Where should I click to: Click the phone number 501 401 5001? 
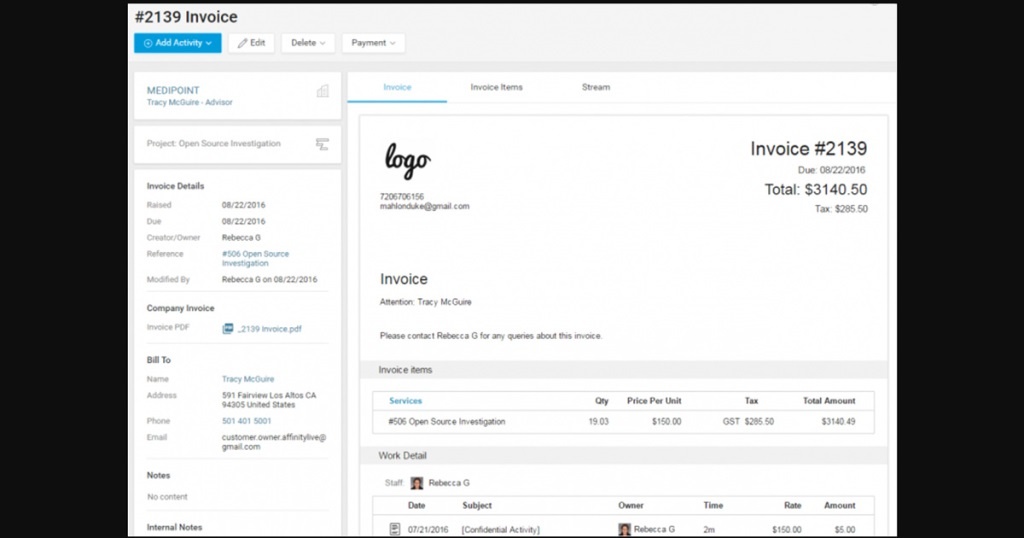[246, 421]
